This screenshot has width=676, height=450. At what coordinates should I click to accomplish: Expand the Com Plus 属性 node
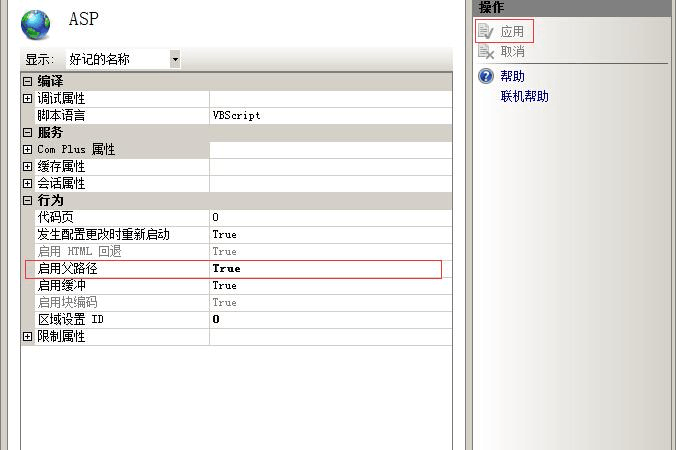[x=28, y=149]
